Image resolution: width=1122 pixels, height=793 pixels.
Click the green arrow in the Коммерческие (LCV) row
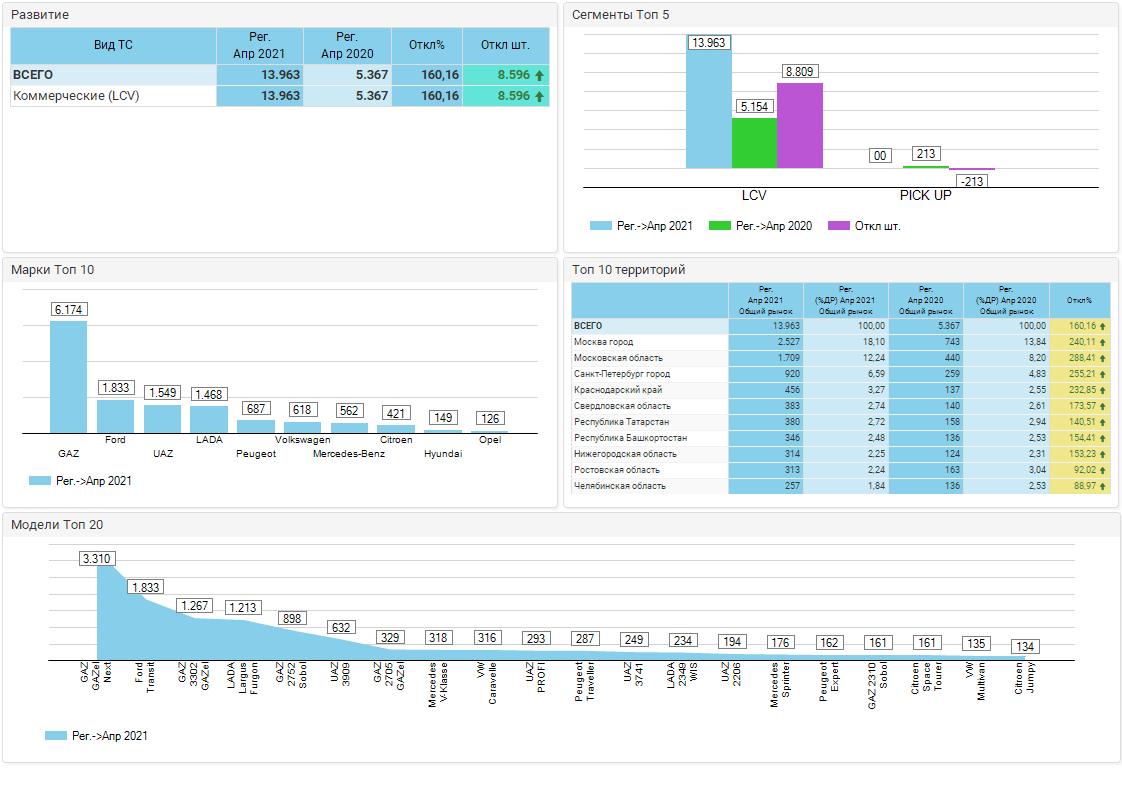point(540,96)
